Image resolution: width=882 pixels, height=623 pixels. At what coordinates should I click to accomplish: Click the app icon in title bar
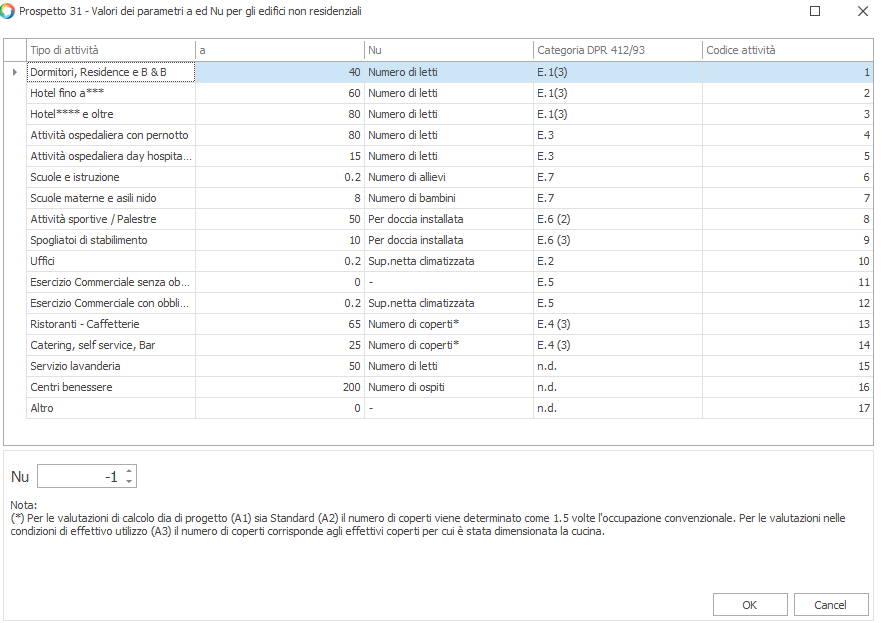pos(9,11)
